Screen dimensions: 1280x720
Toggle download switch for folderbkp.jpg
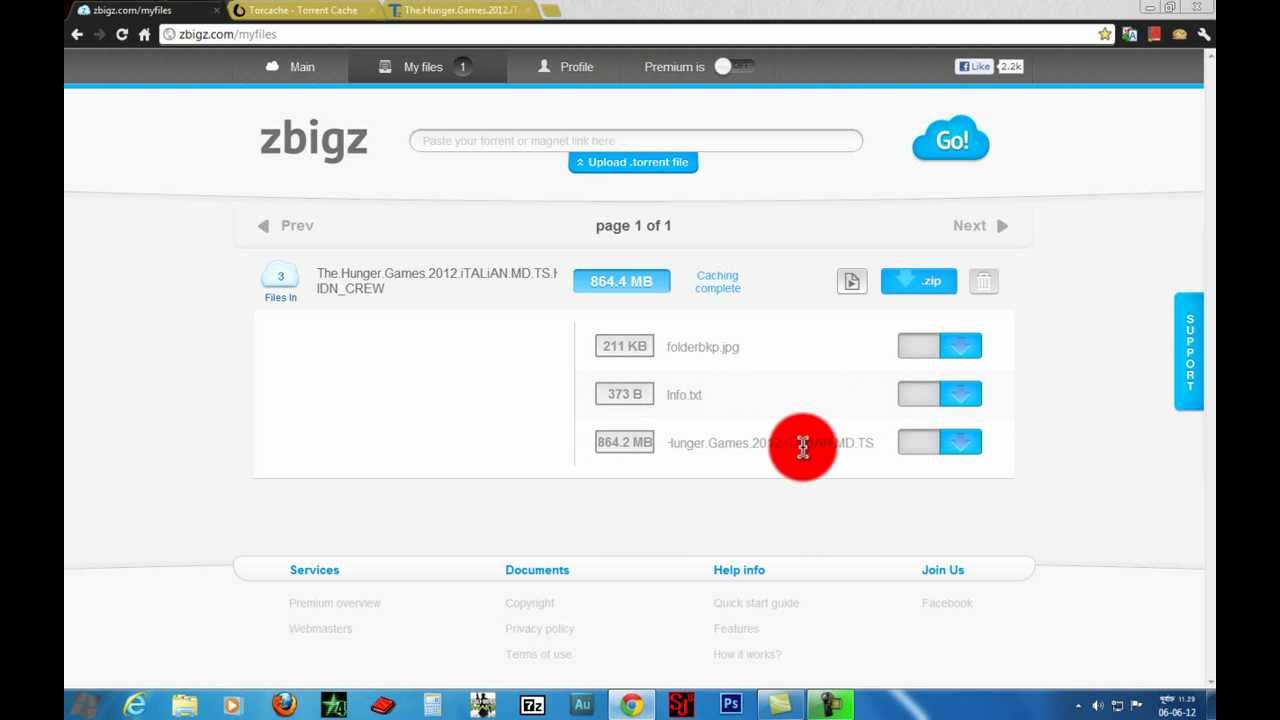[x=918, y=346]
